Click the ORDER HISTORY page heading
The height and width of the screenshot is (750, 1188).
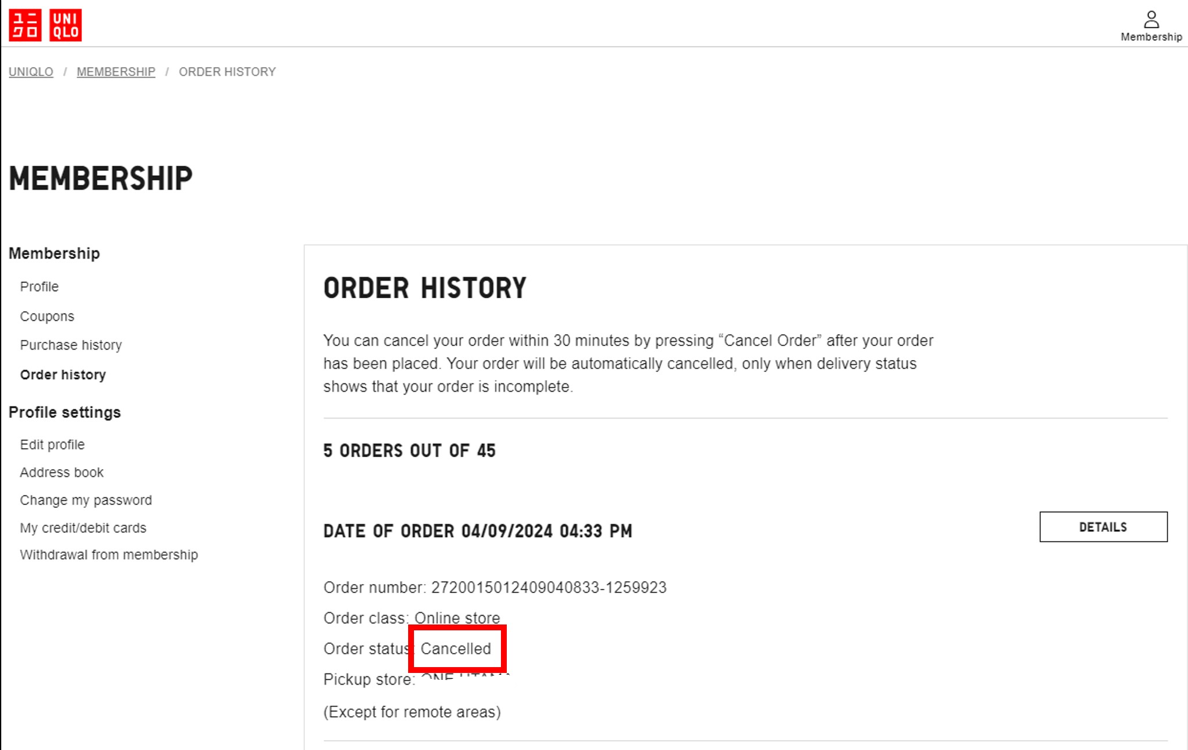click(x=425, y=288)
